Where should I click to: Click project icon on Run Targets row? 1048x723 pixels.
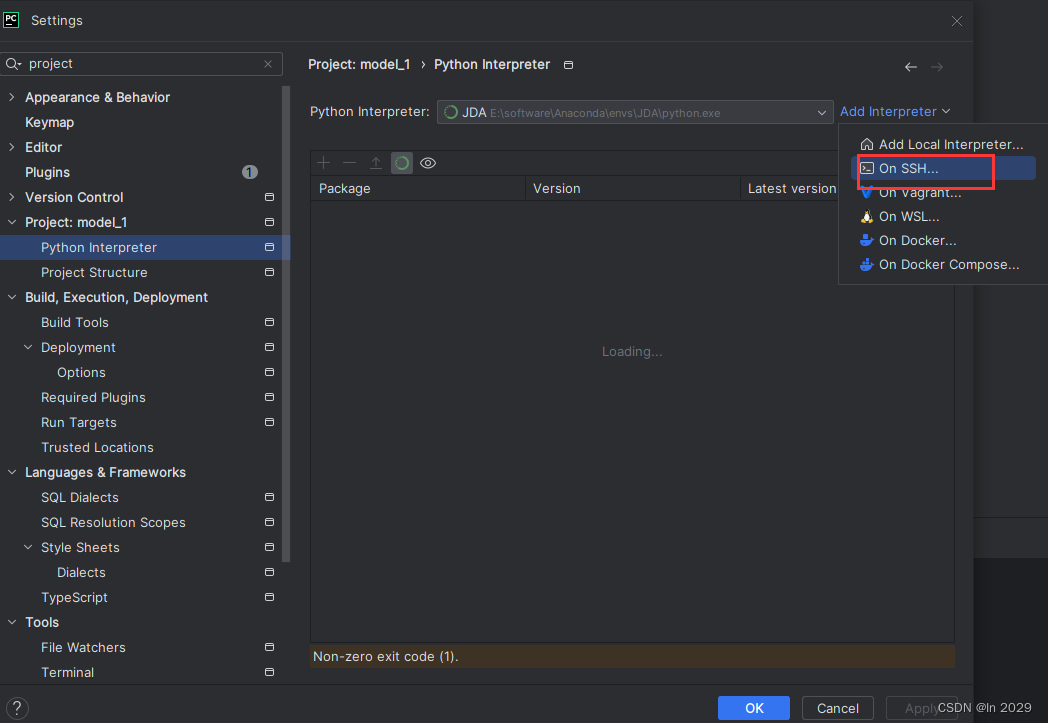tap(269, 422)
